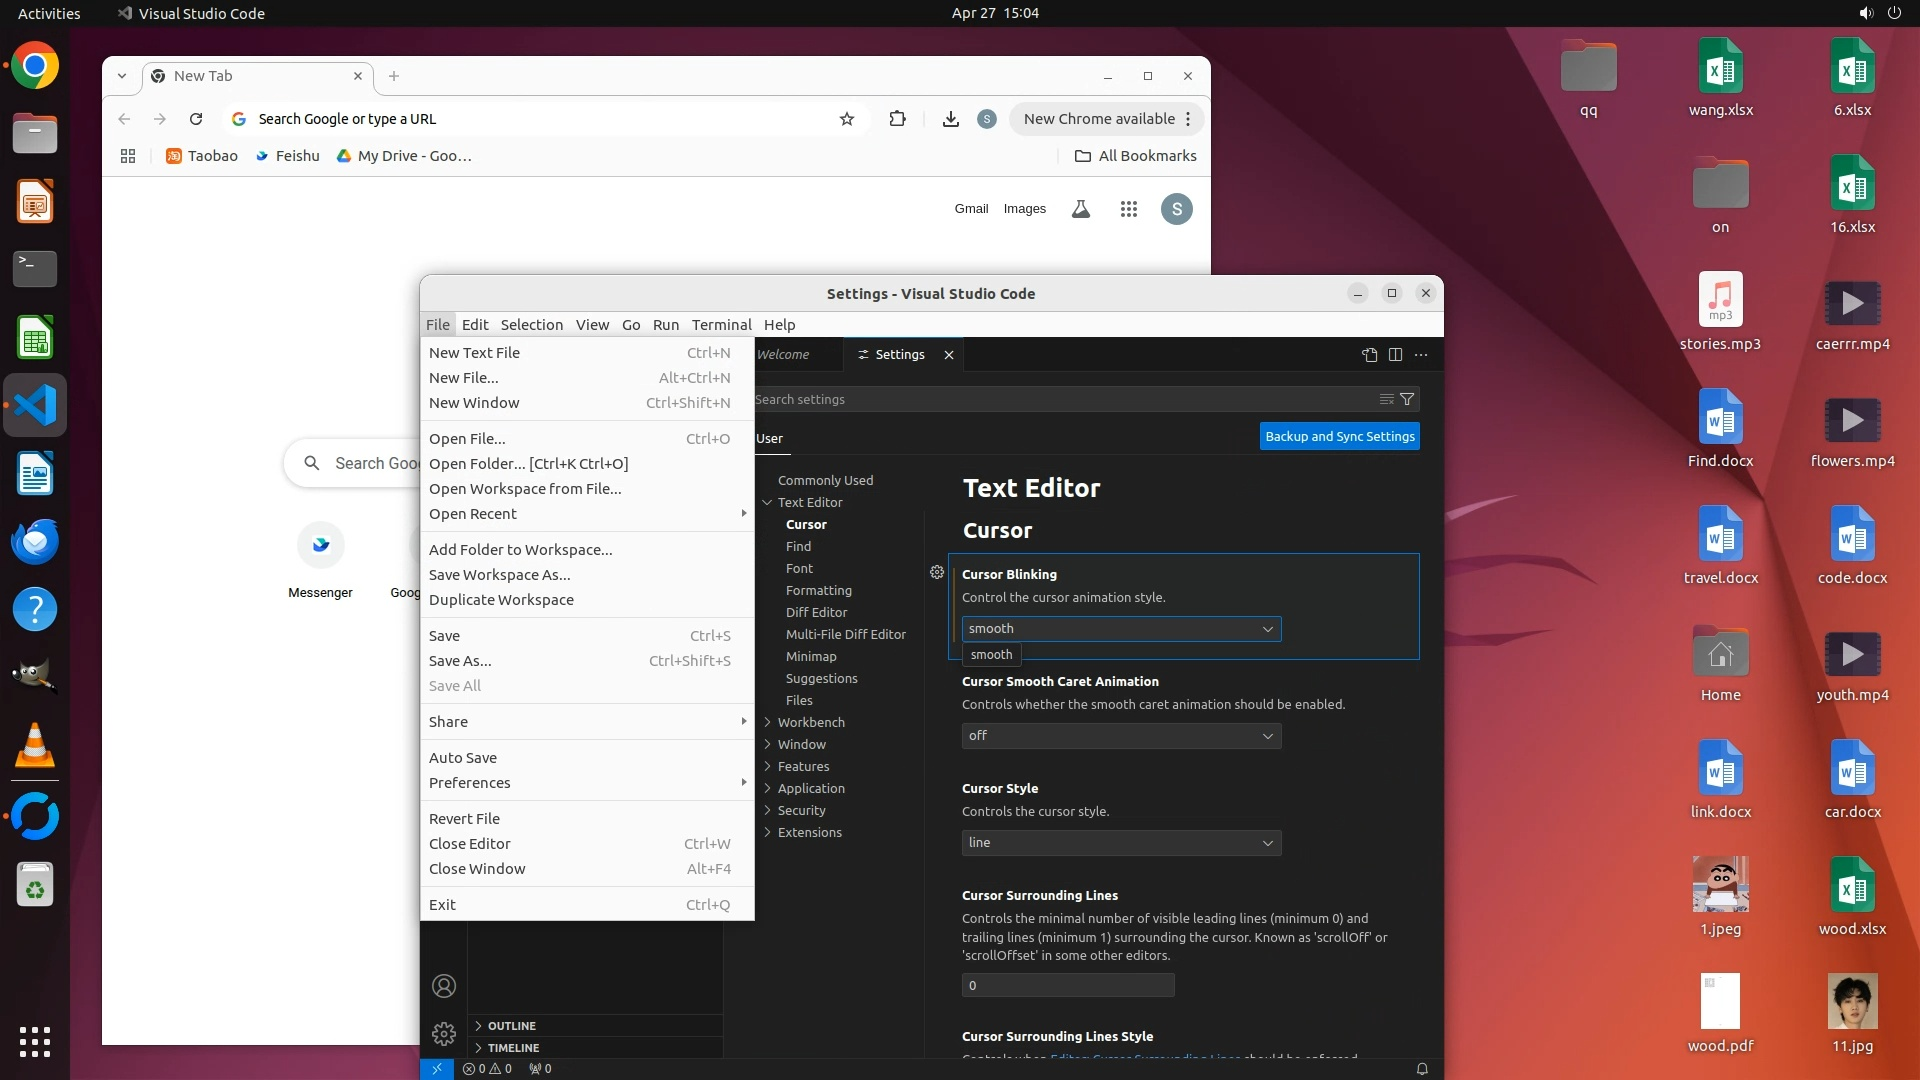Viewport: 1920px width, 1080px height.
Task: Select Font under Text Editor
Action: (799, 568)
